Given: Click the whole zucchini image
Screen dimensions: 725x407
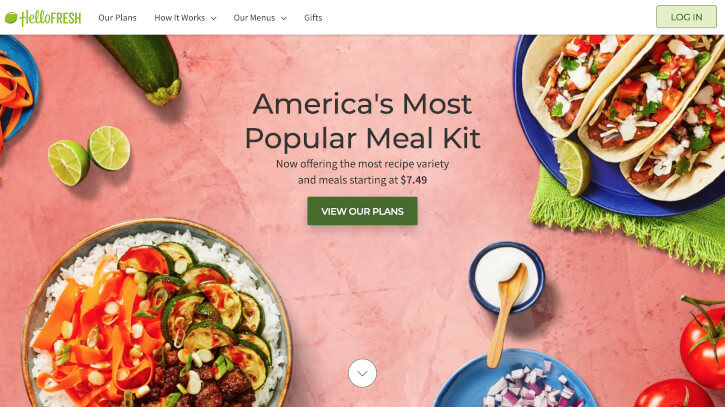Looking at the screenshot, I should tap(141, 68).
